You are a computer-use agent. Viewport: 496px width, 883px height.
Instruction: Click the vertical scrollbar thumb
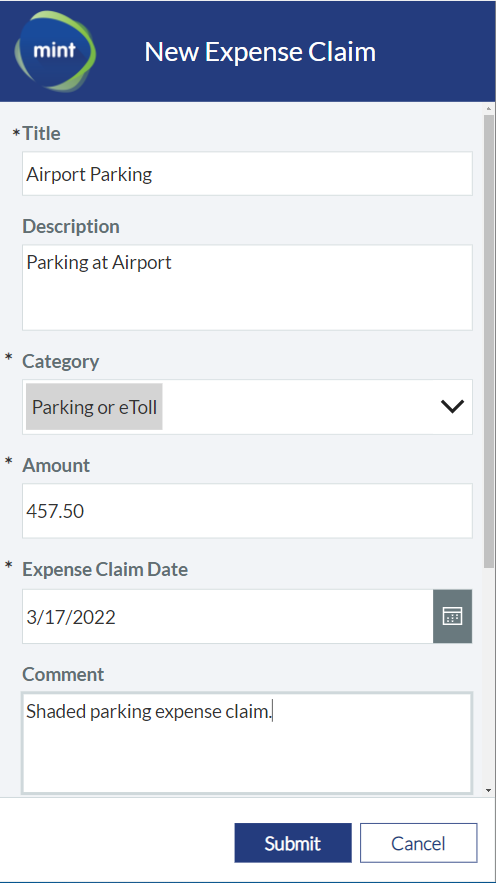pyautogui.click(x=489, y=341)
